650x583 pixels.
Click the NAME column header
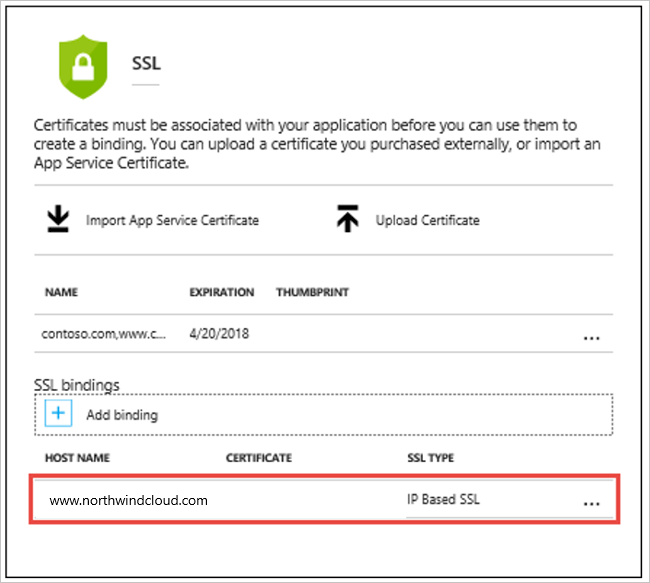point(61,292)
